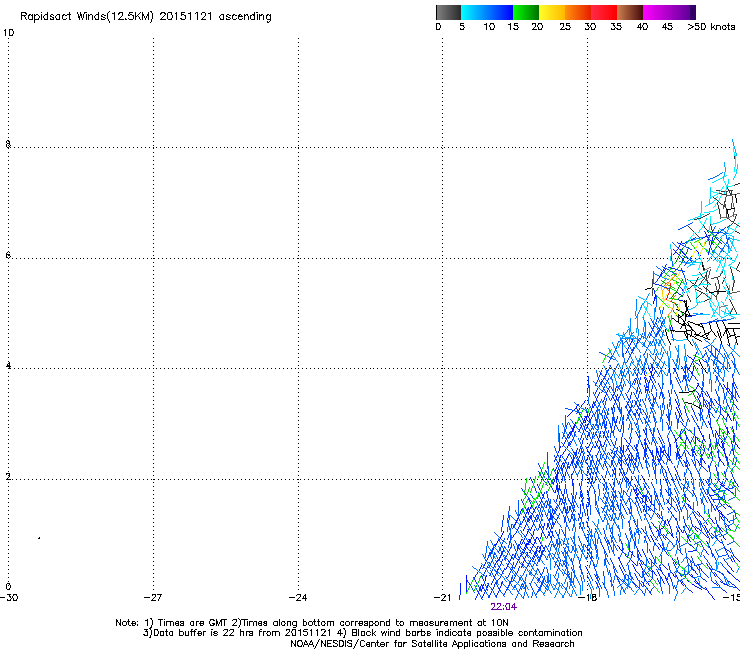Click the NOAA/NESDIS credit line
Viewport: 740px width, 650px height.
[x=432, y=644]
